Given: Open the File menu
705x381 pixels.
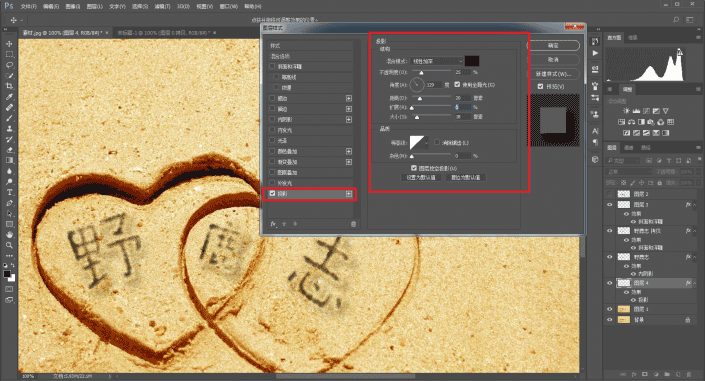Looking at the screenshot, I should pyautogui.click(x=28, y=6).
